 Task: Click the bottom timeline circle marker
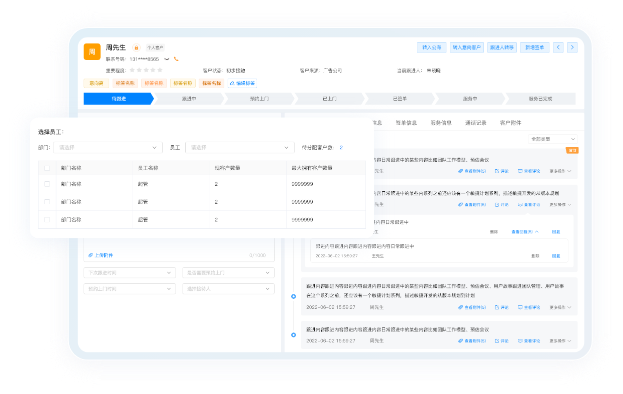(x=294, y=335)
